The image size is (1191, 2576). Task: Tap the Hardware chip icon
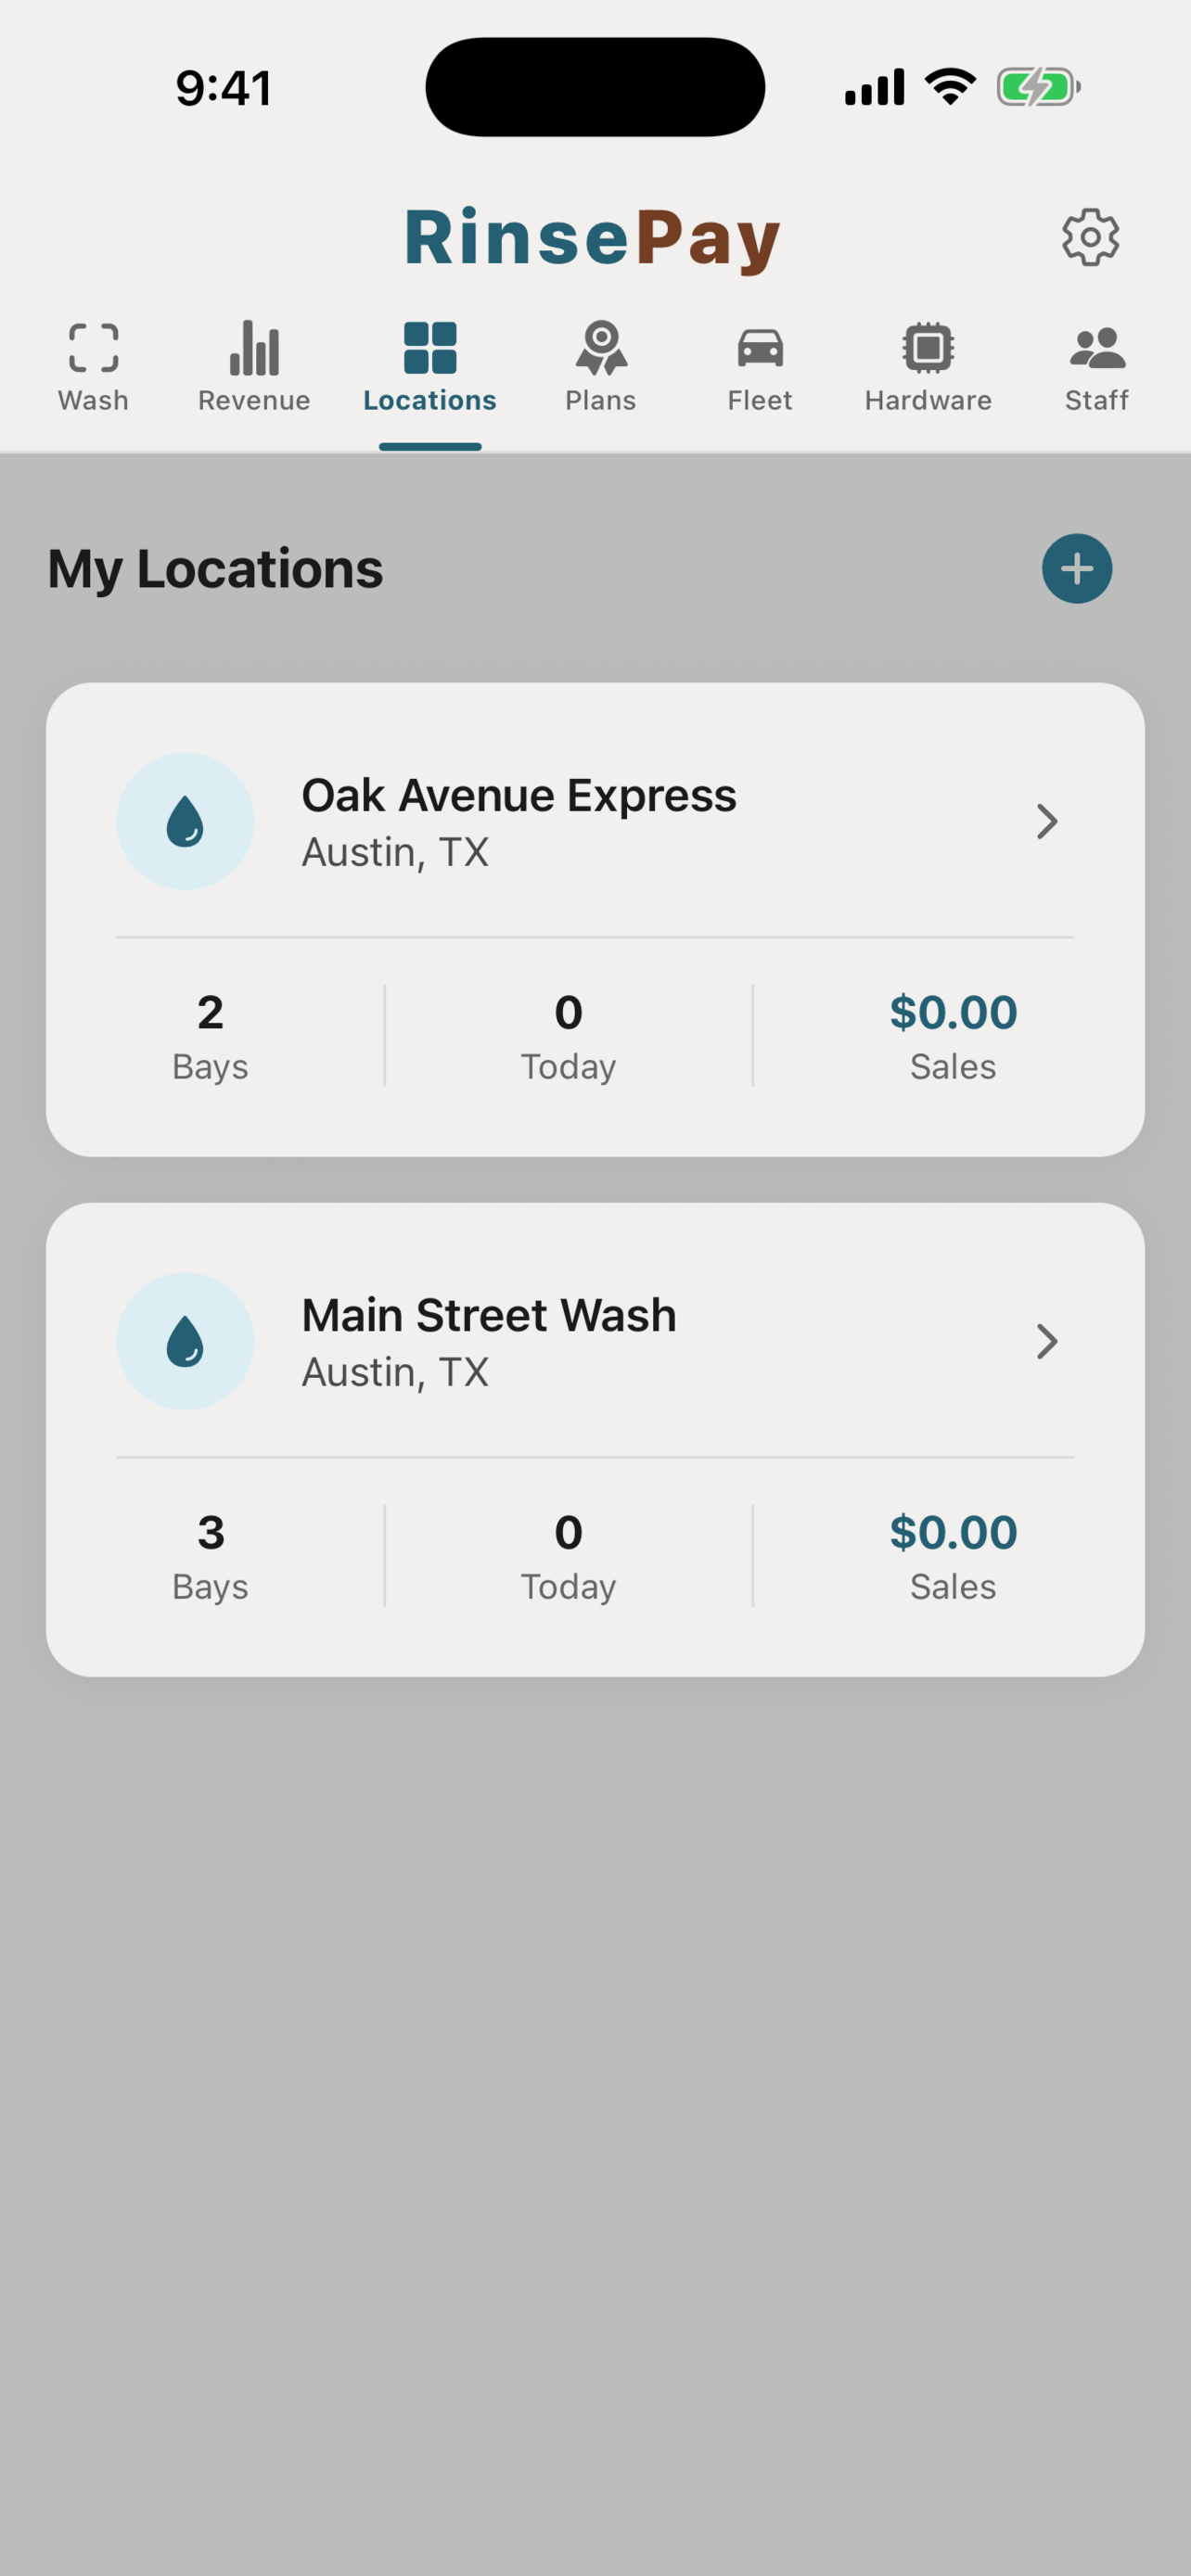coord(927,348)
